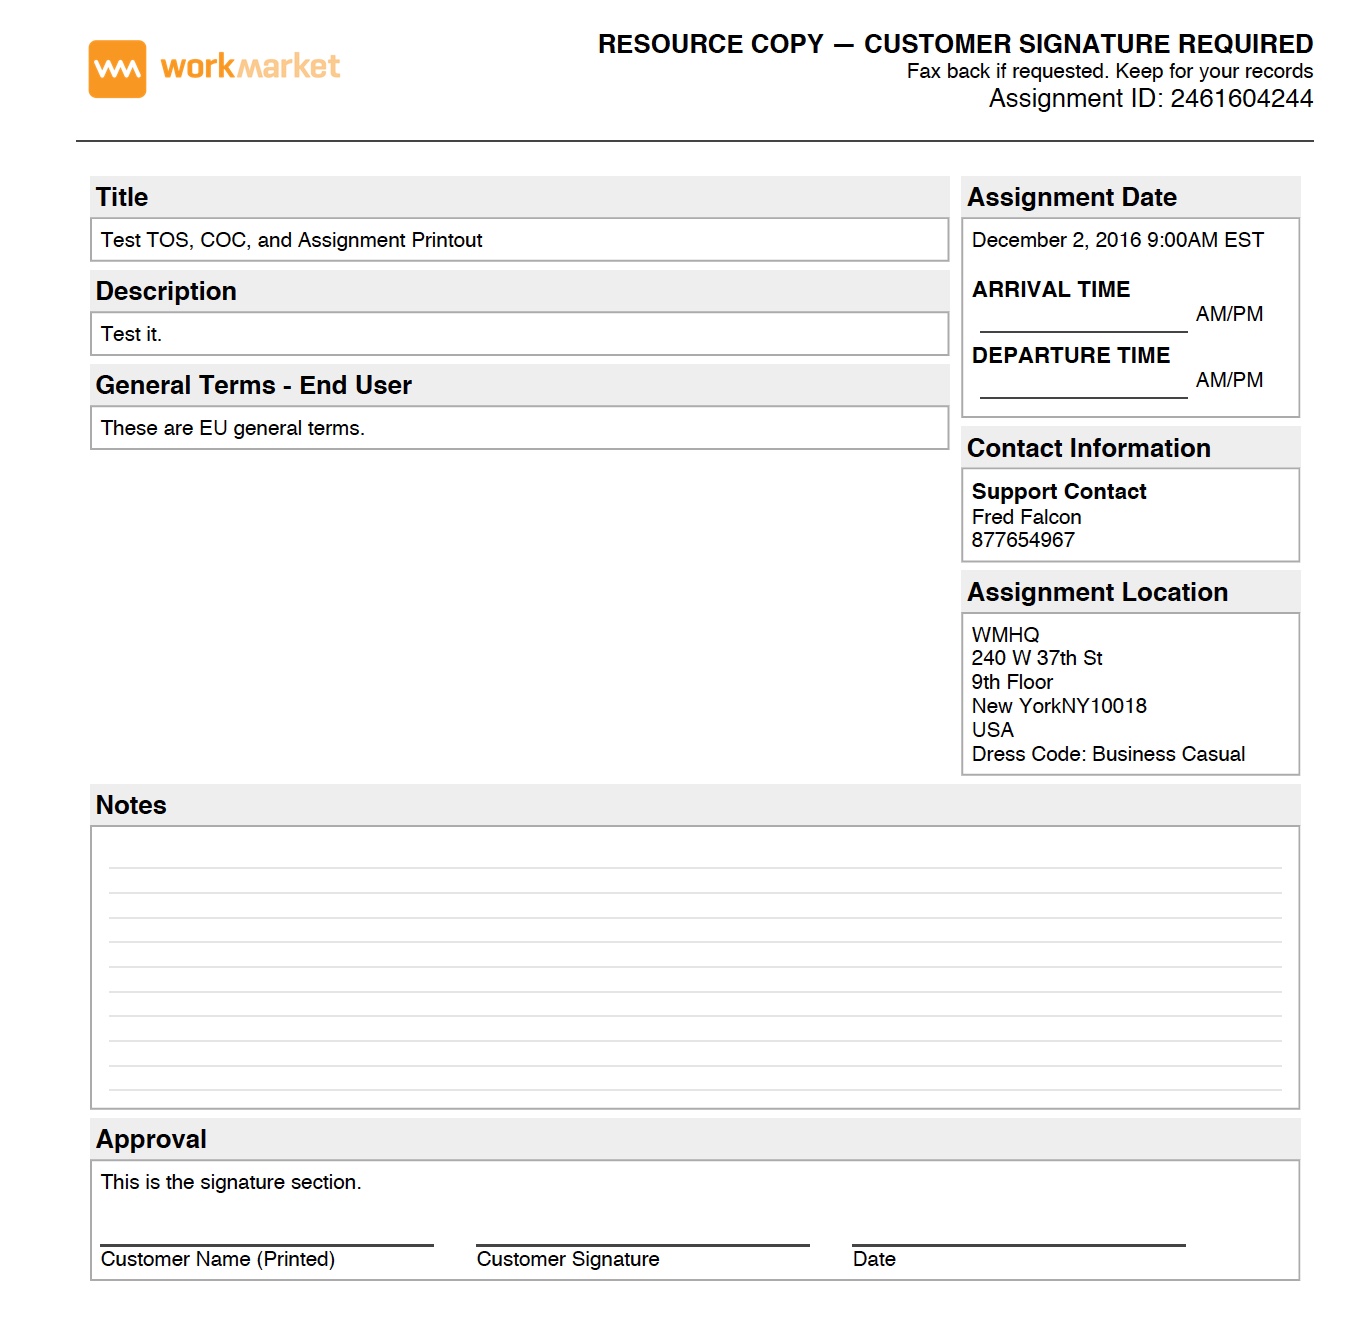Click the December 2, 2016 assignment date
Image resolution: width=1350 pixels, height=1340 pixels.
click(1117, 240)
